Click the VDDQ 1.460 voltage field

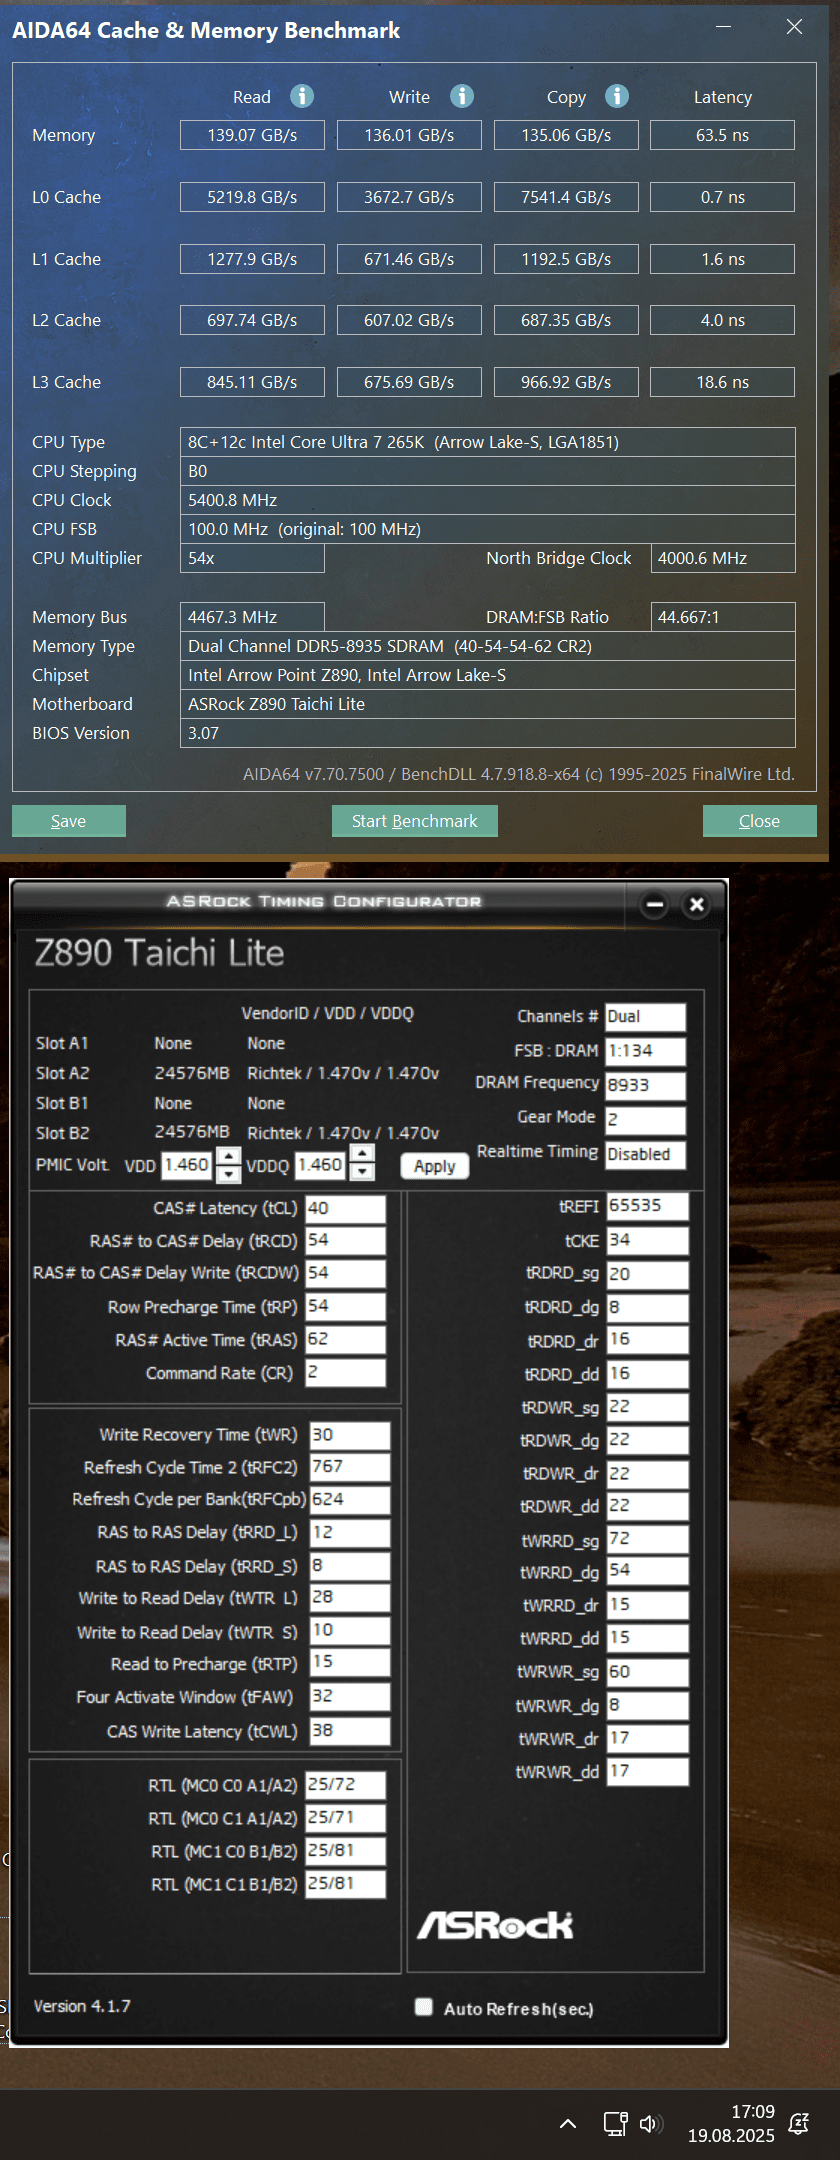[320, 1165]
